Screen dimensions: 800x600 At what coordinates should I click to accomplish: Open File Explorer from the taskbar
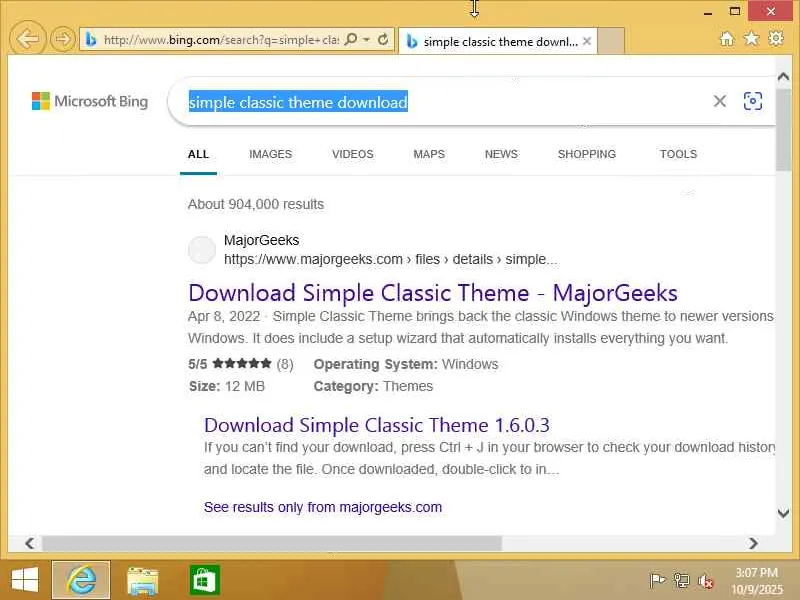(142, 581)
